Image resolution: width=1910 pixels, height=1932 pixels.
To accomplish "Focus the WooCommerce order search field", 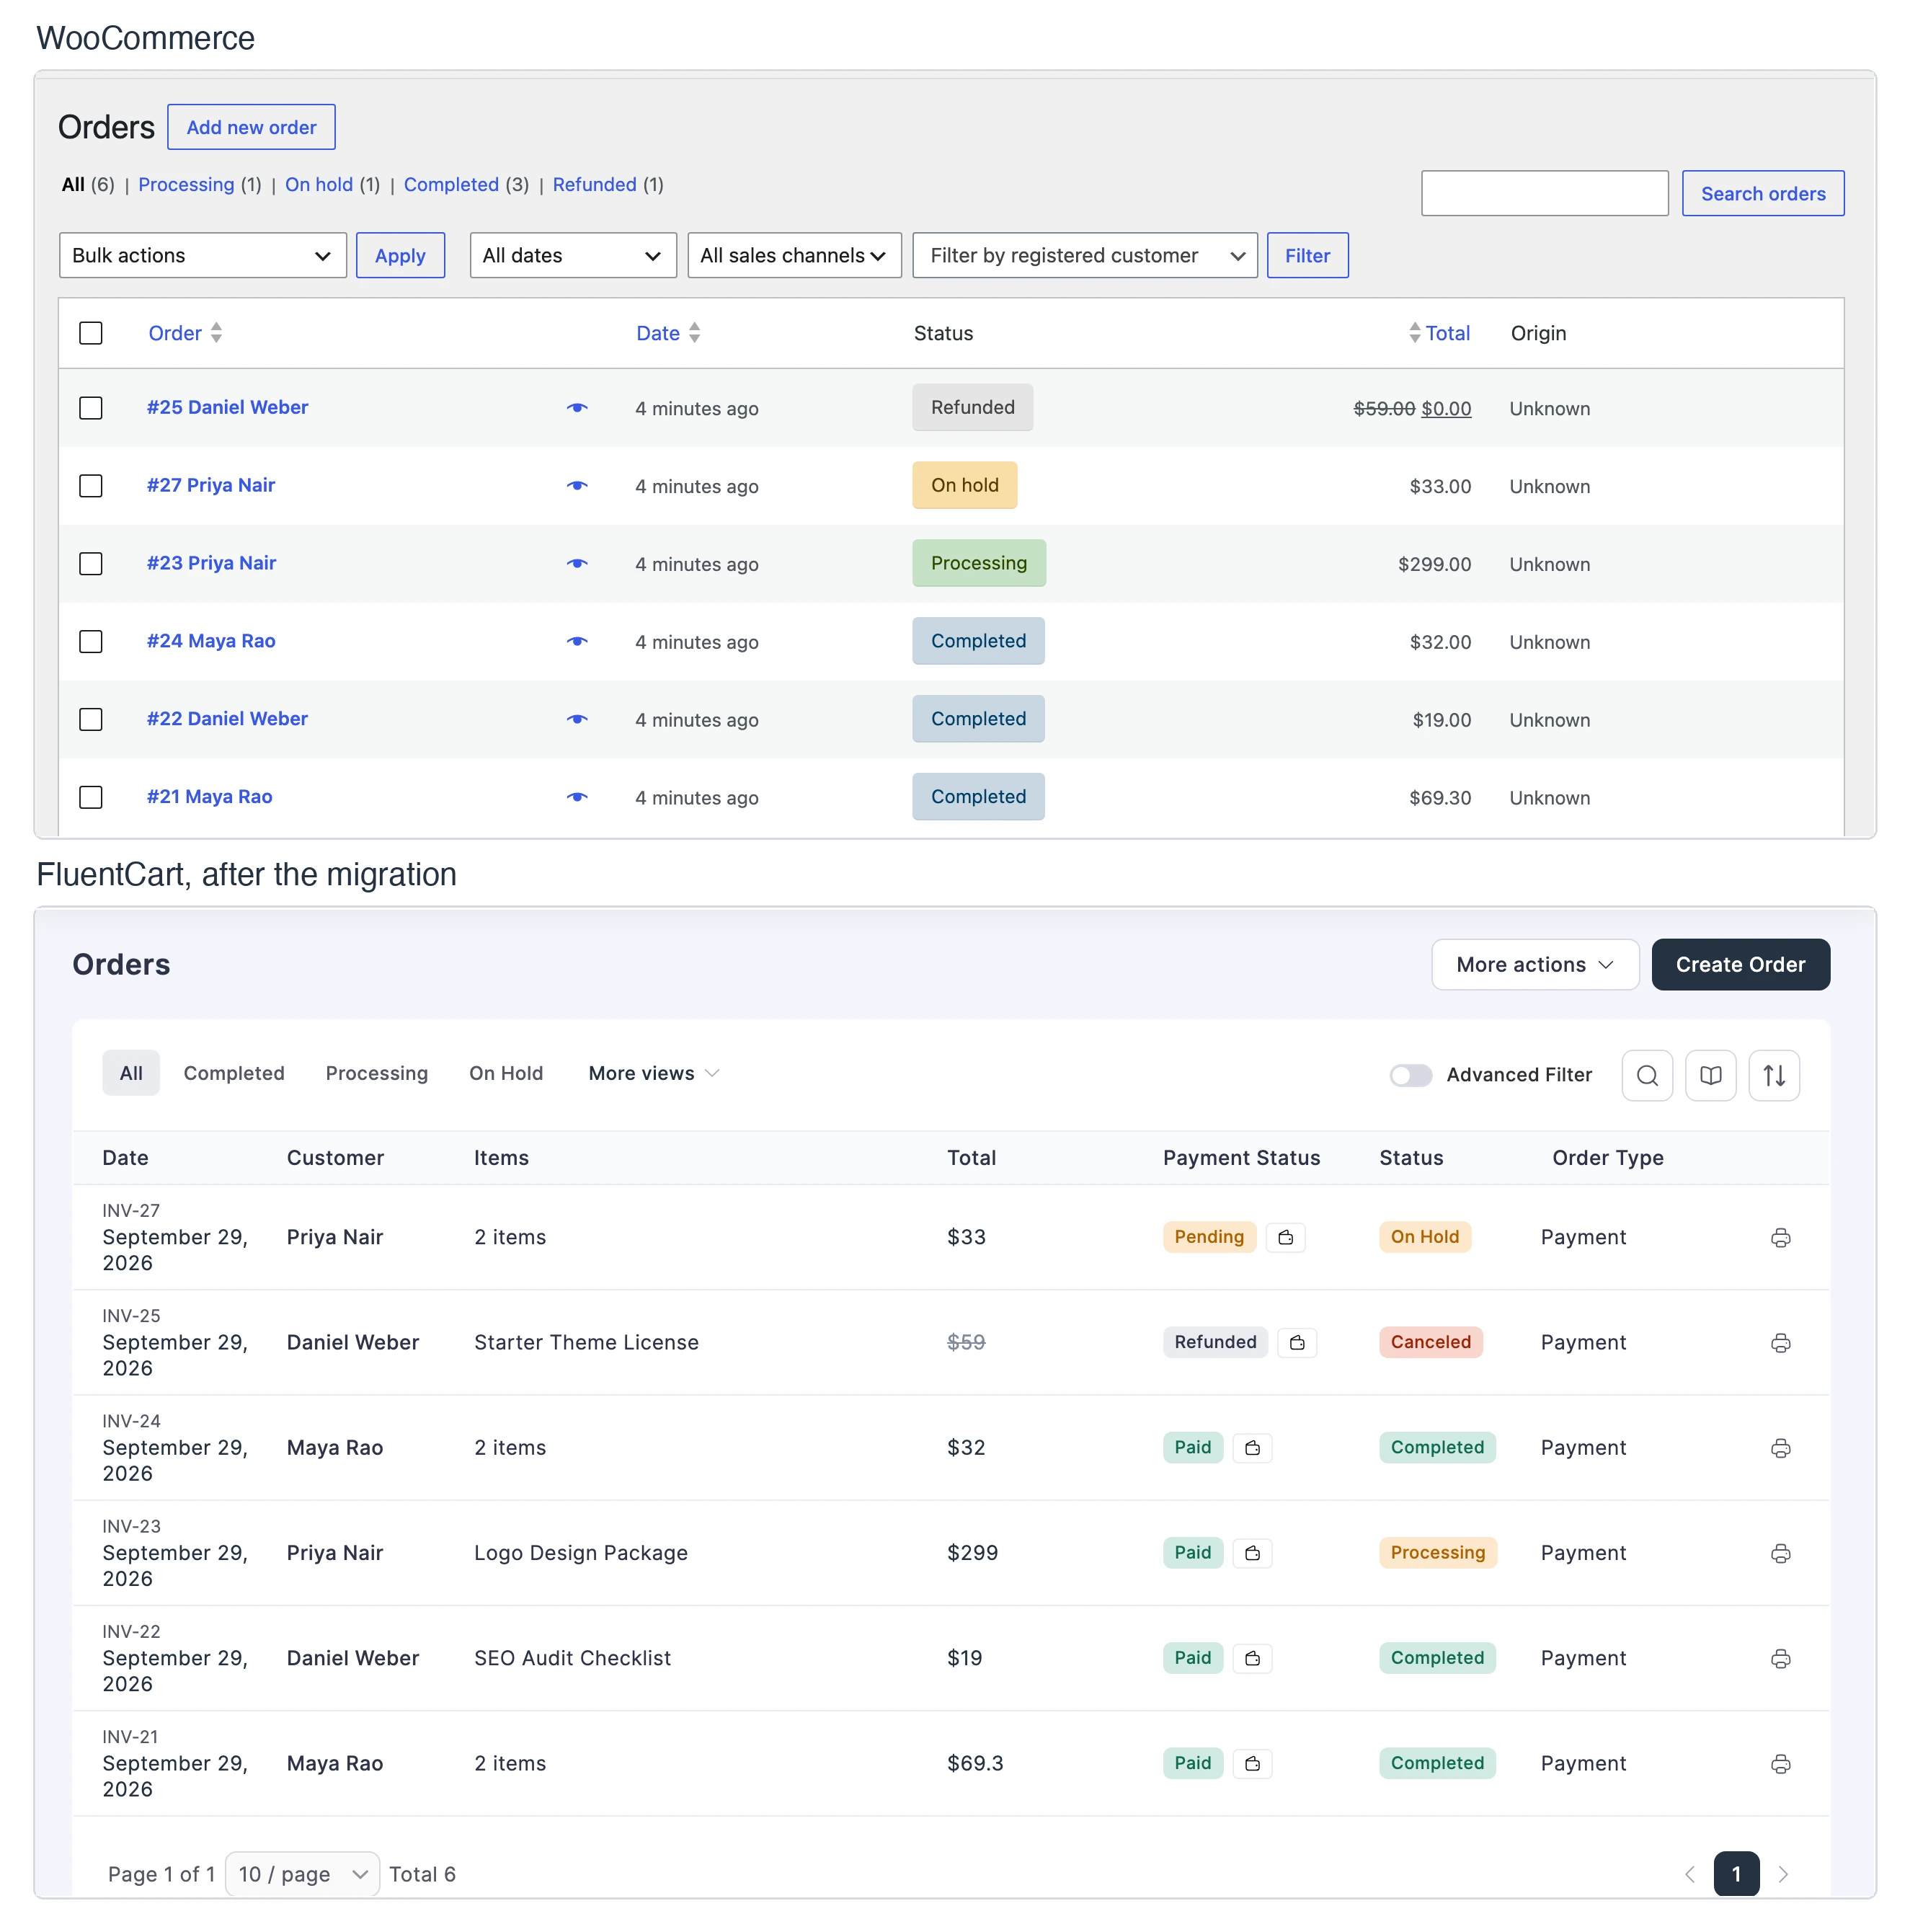I will point(1545,193).
